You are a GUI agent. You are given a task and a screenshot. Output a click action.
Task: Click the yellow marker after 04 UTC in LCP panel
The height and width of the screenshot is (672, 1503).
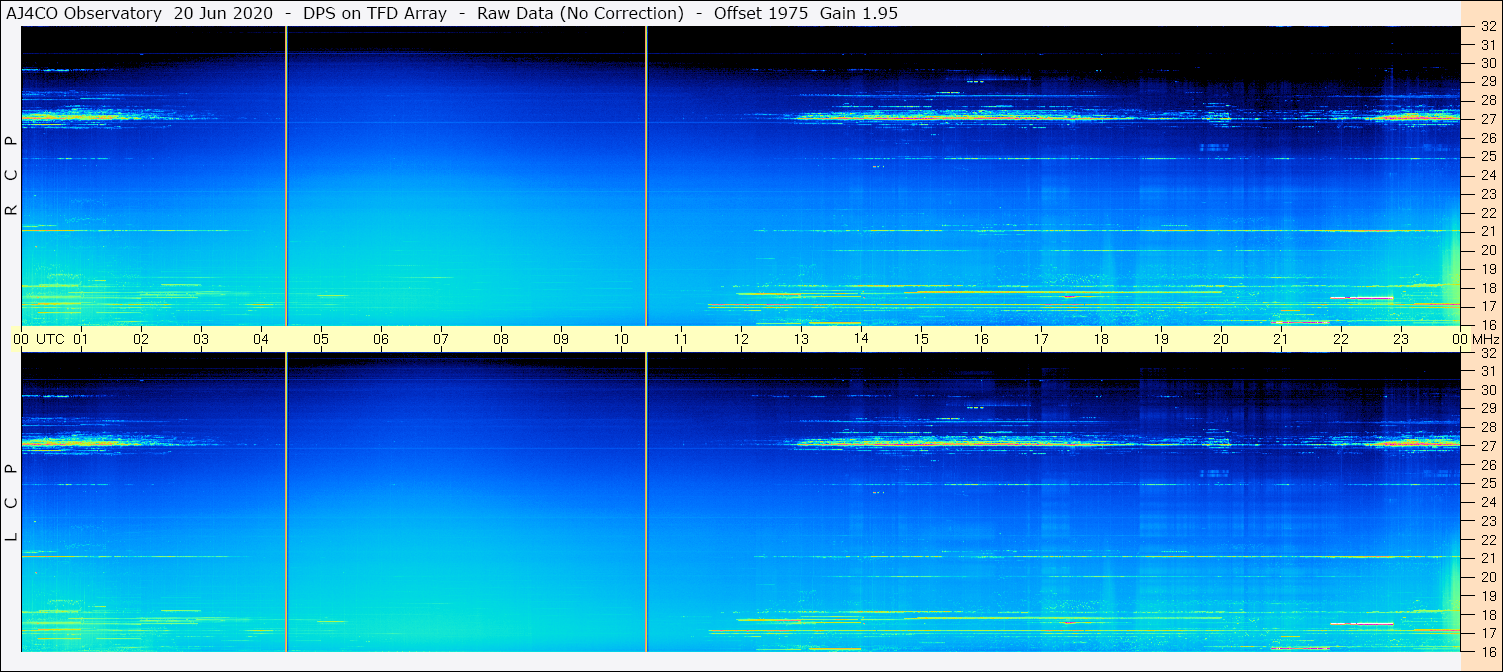click(286, 502)
